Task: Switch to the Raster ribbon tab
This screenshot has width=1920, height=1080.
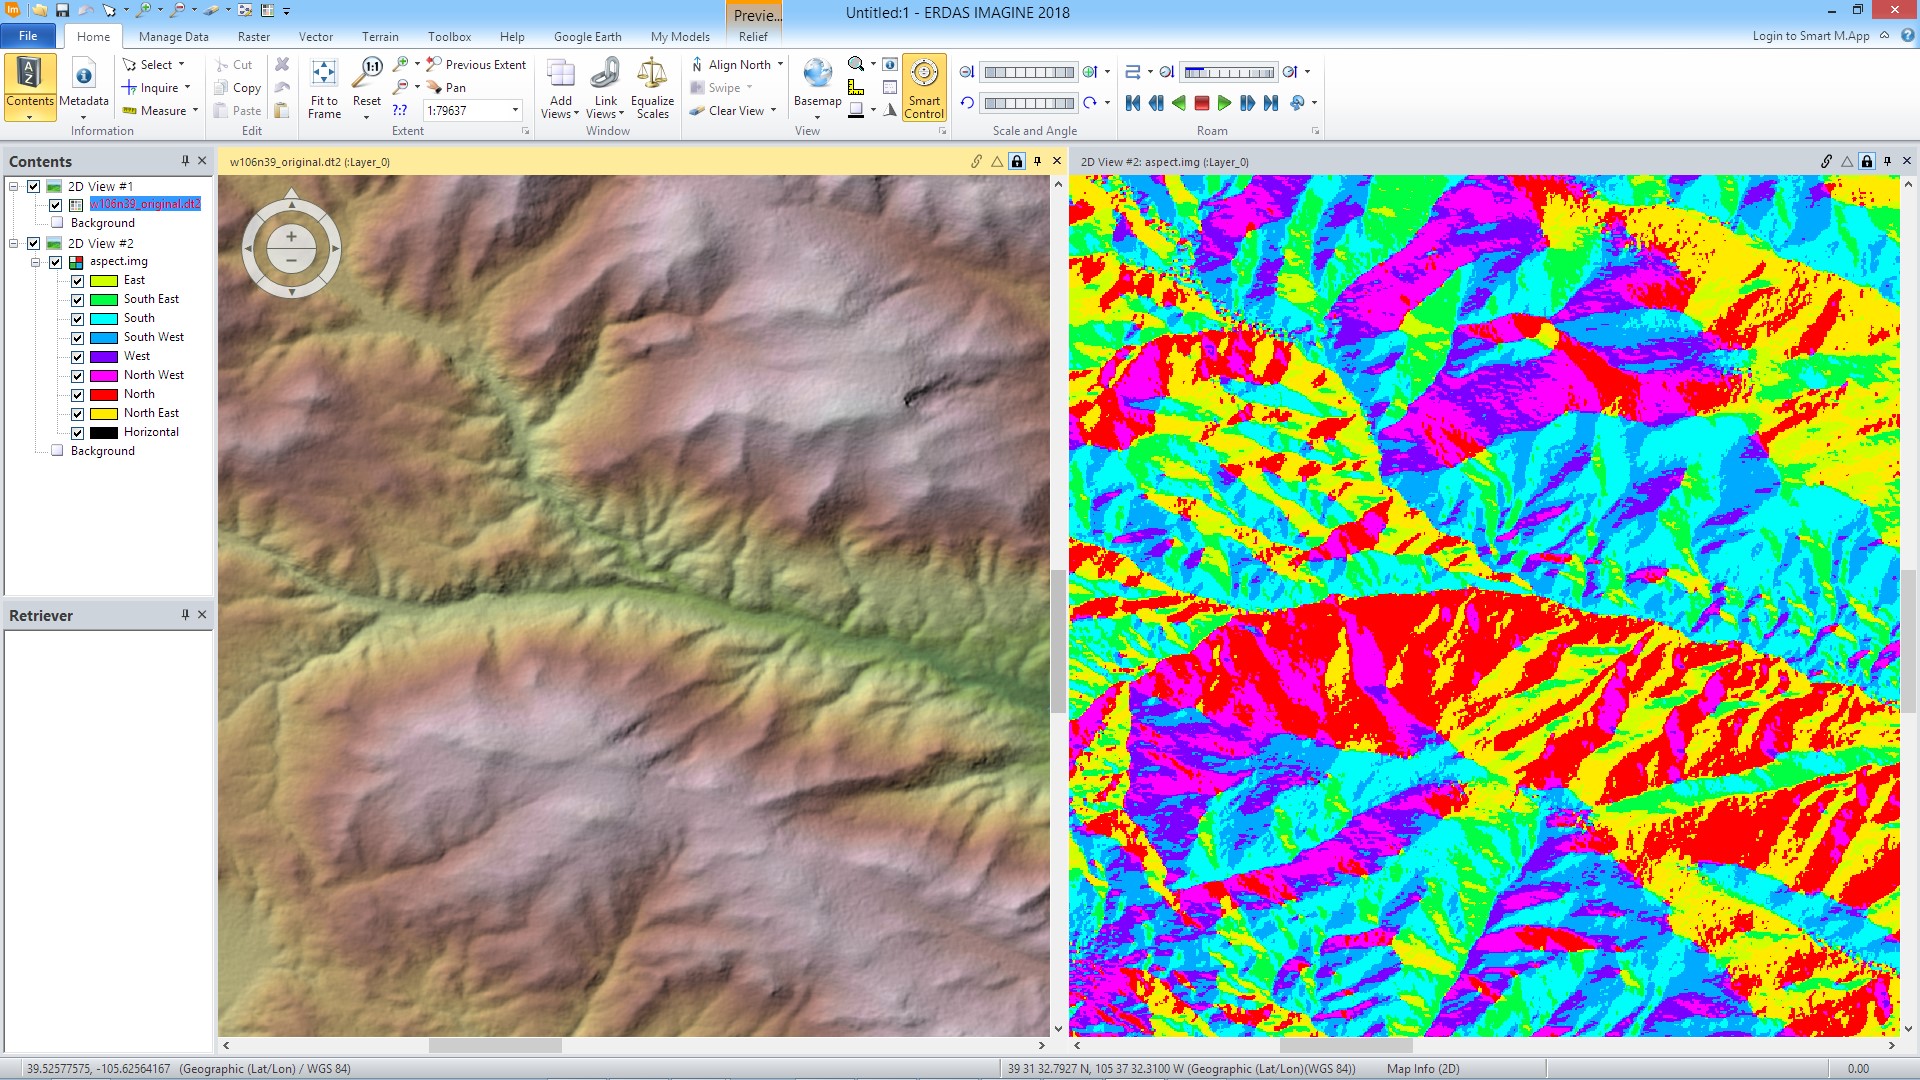Action: (x=253, y=37)
